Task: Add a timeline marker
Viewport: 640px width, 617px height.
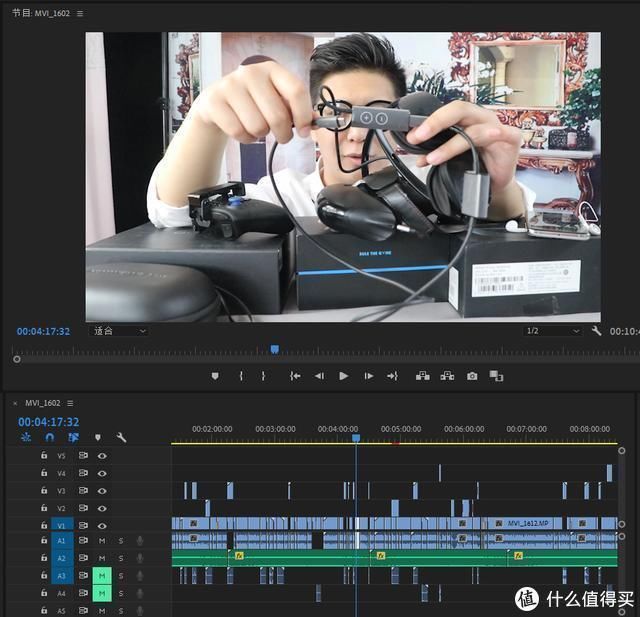Action: [98, 437]
